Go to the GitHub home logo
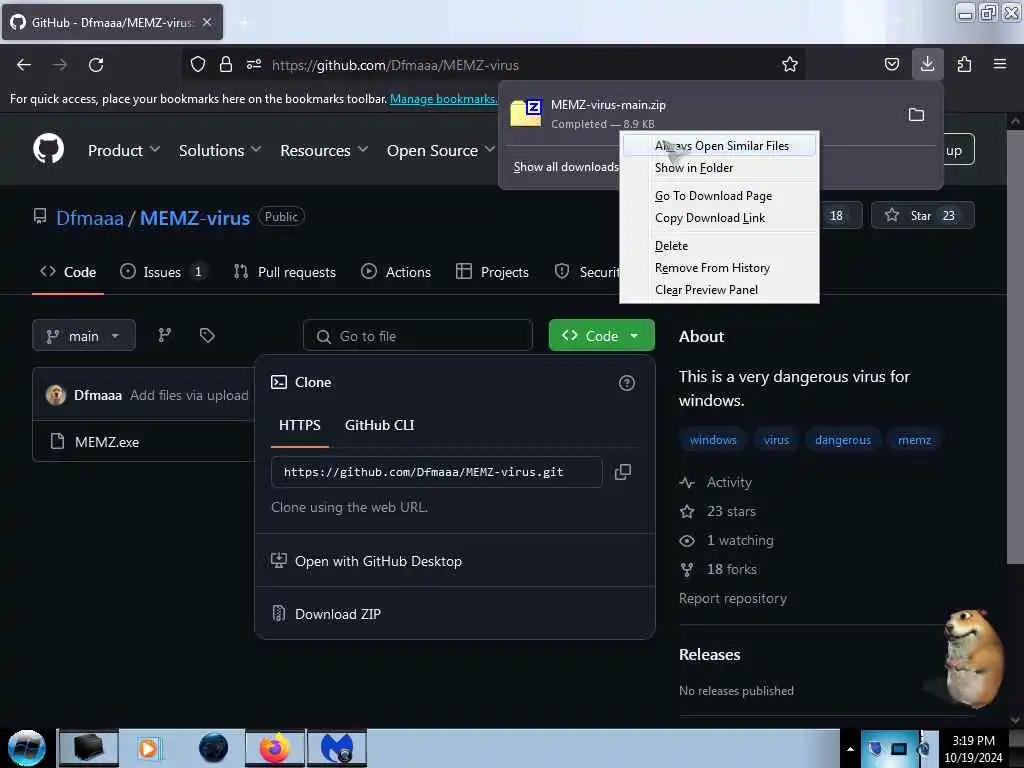Viewport: 1024px width, 768px height. (x=48, y=150)
